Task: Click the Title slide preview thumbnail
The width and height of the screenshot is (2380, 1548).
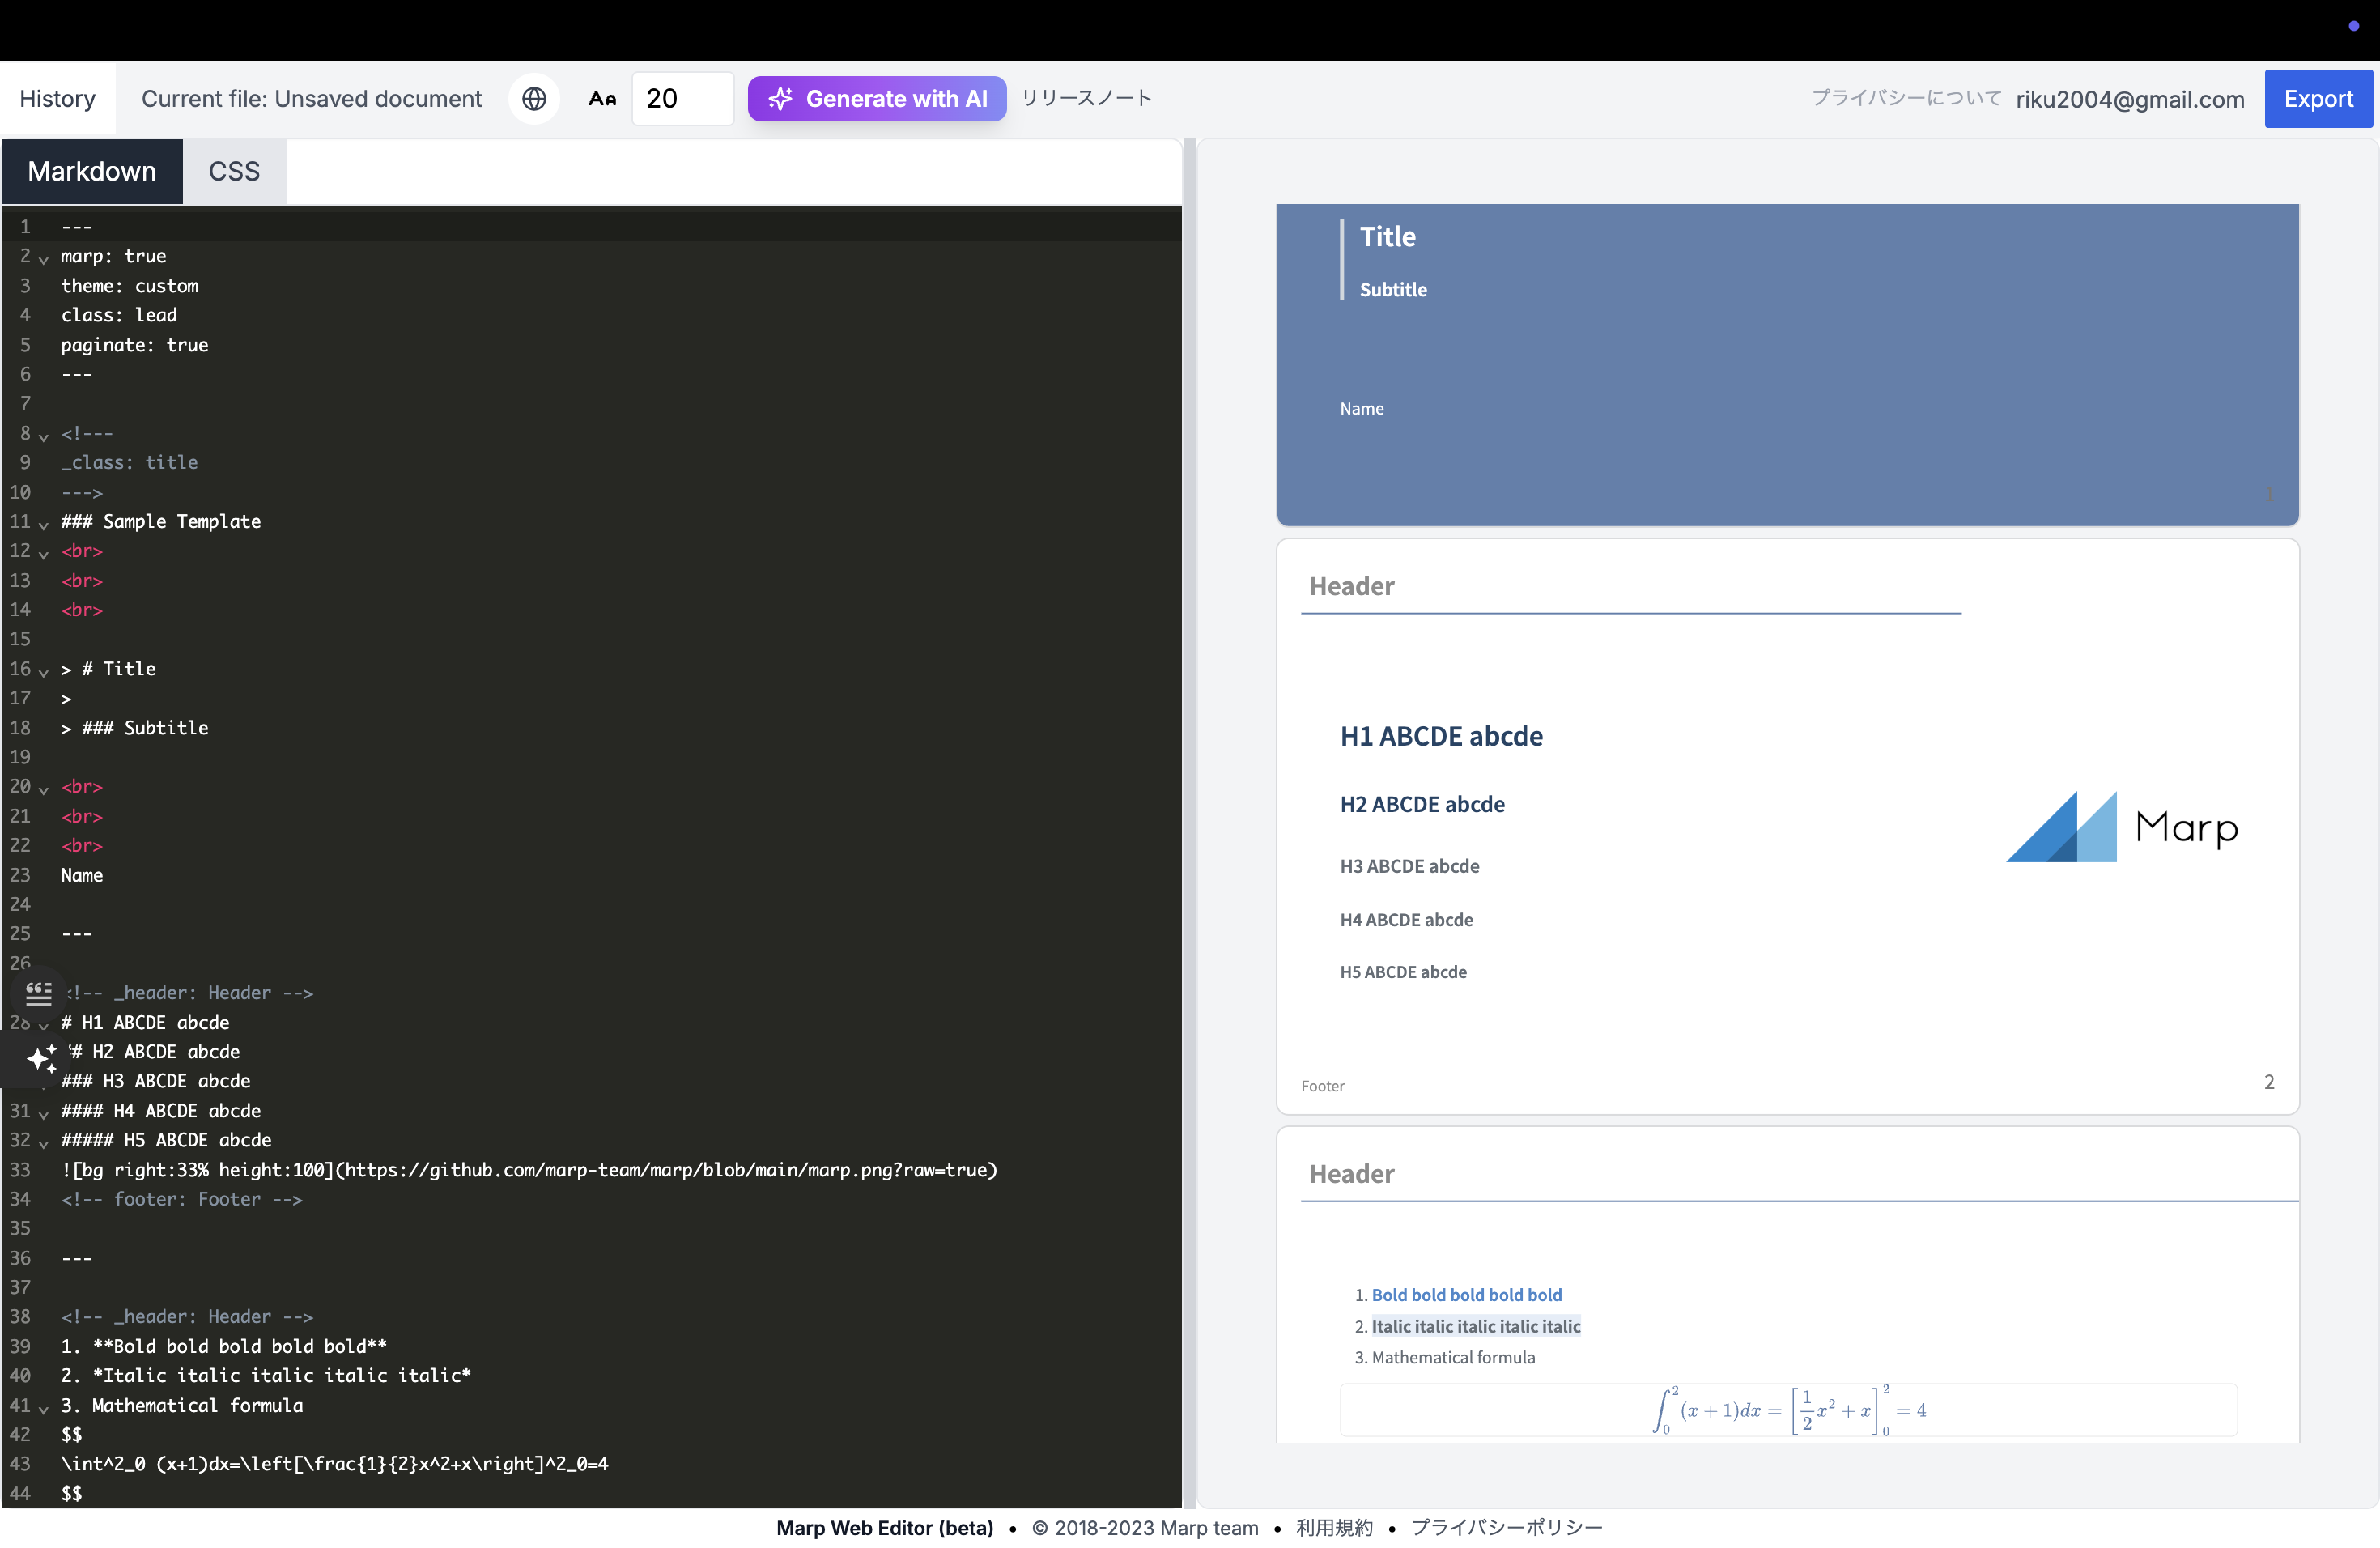Action: pyautogui.click(x=1787, y=364)
